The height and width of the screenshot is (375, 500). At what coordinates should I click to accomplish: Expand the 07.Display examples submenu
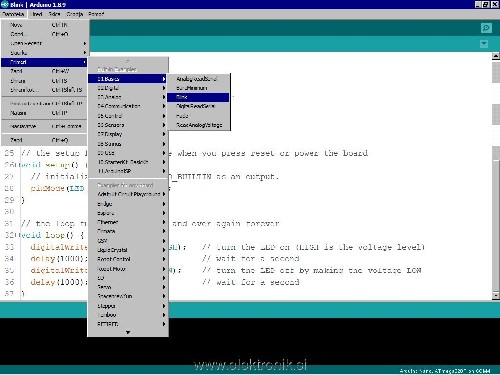pos(128,134)
